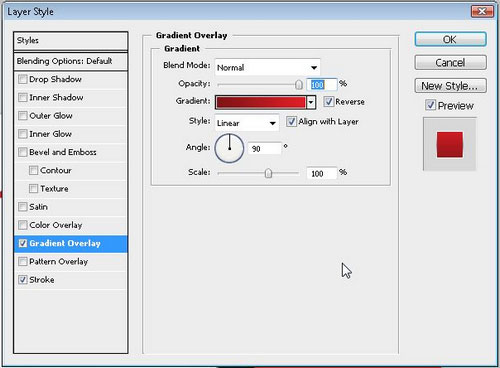
Task: Click the Opacity slider handle
Action: pyautogui.click(x=299, y=85)
